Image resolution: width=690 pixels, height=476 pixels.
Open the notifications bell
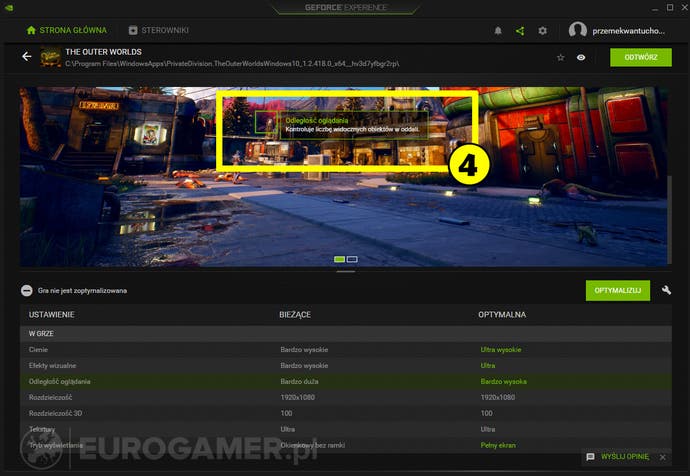coord(498,31)
